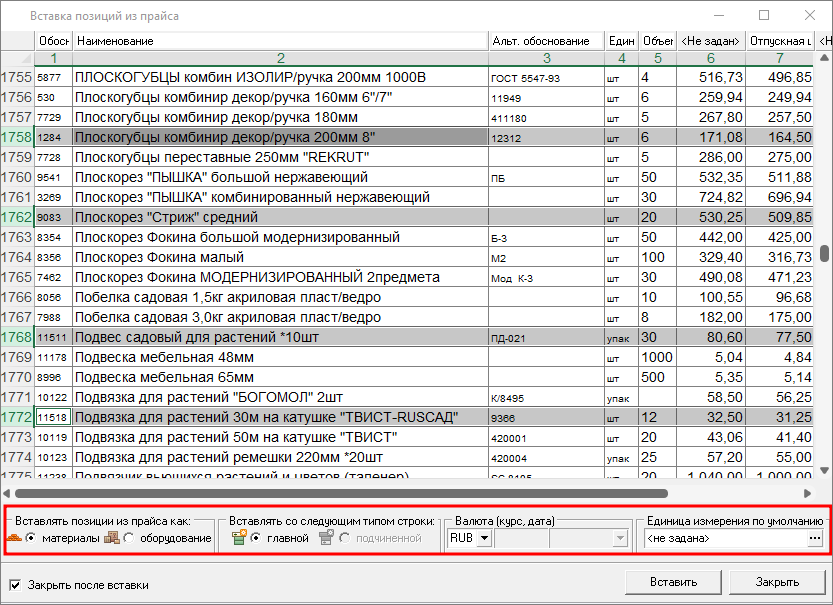Screen dimensions: 833x605
Task: Click the subordinate row type icon
Action: point(326,538)
